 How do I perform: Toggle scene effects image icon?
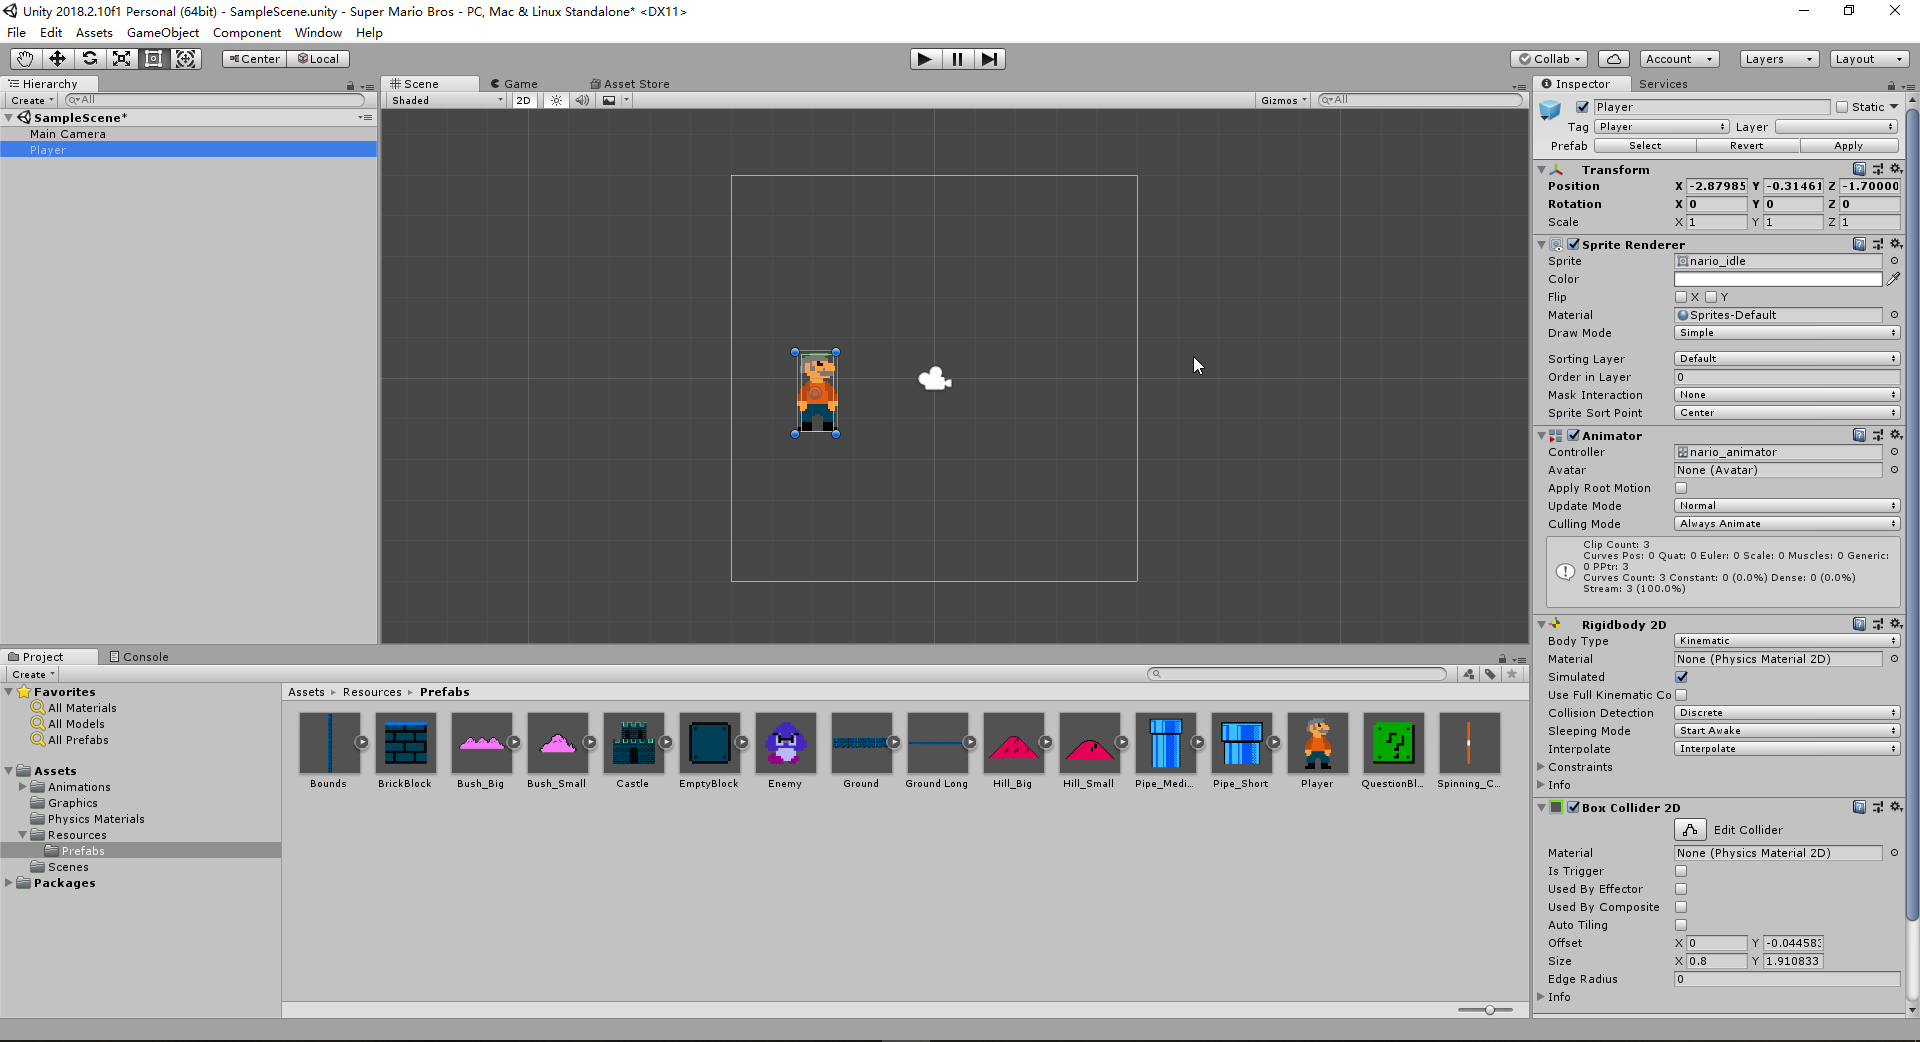[609, 100]
